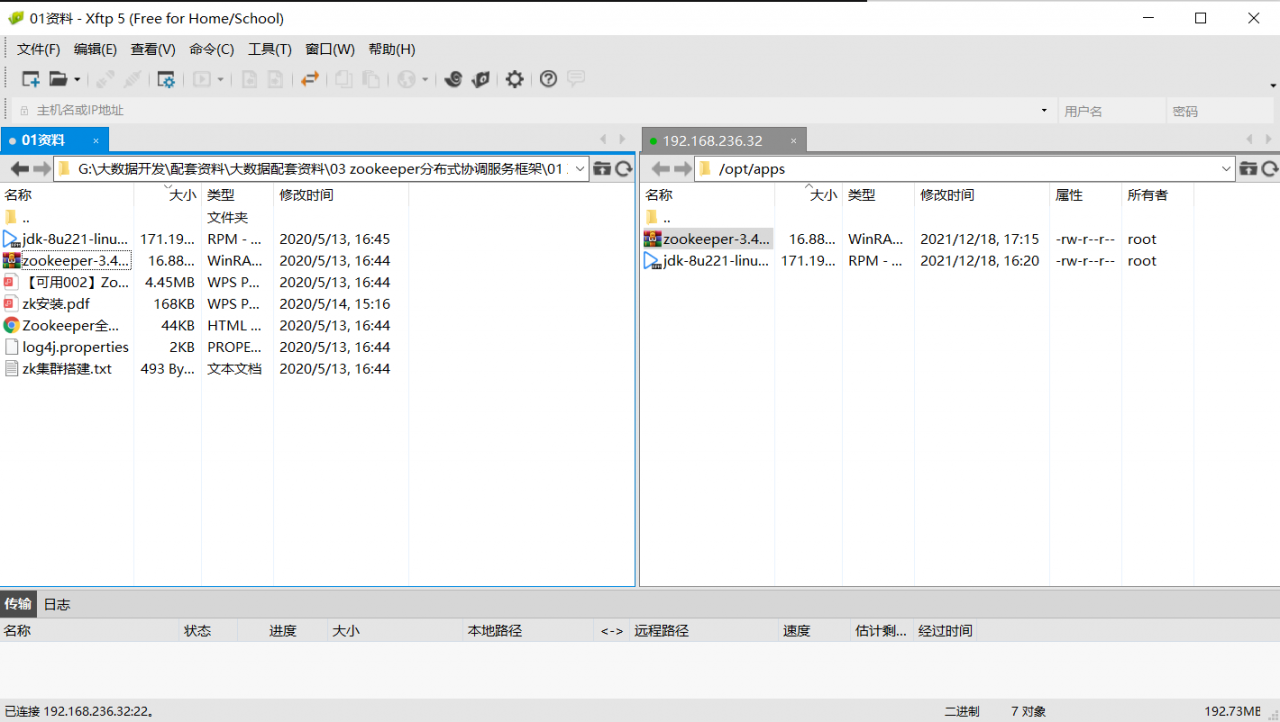Select local file jdk-8u221-linu... RPM

pos(75,239)
